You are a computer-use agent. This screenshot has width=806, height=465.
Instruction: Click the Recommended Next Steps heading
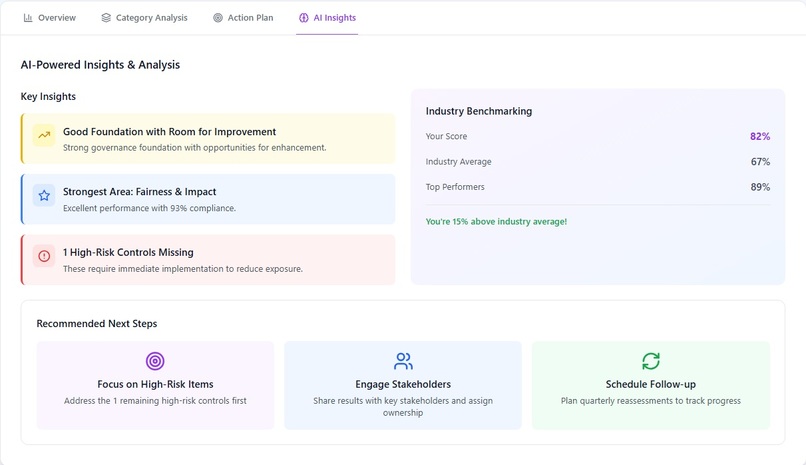pos(97,324)
